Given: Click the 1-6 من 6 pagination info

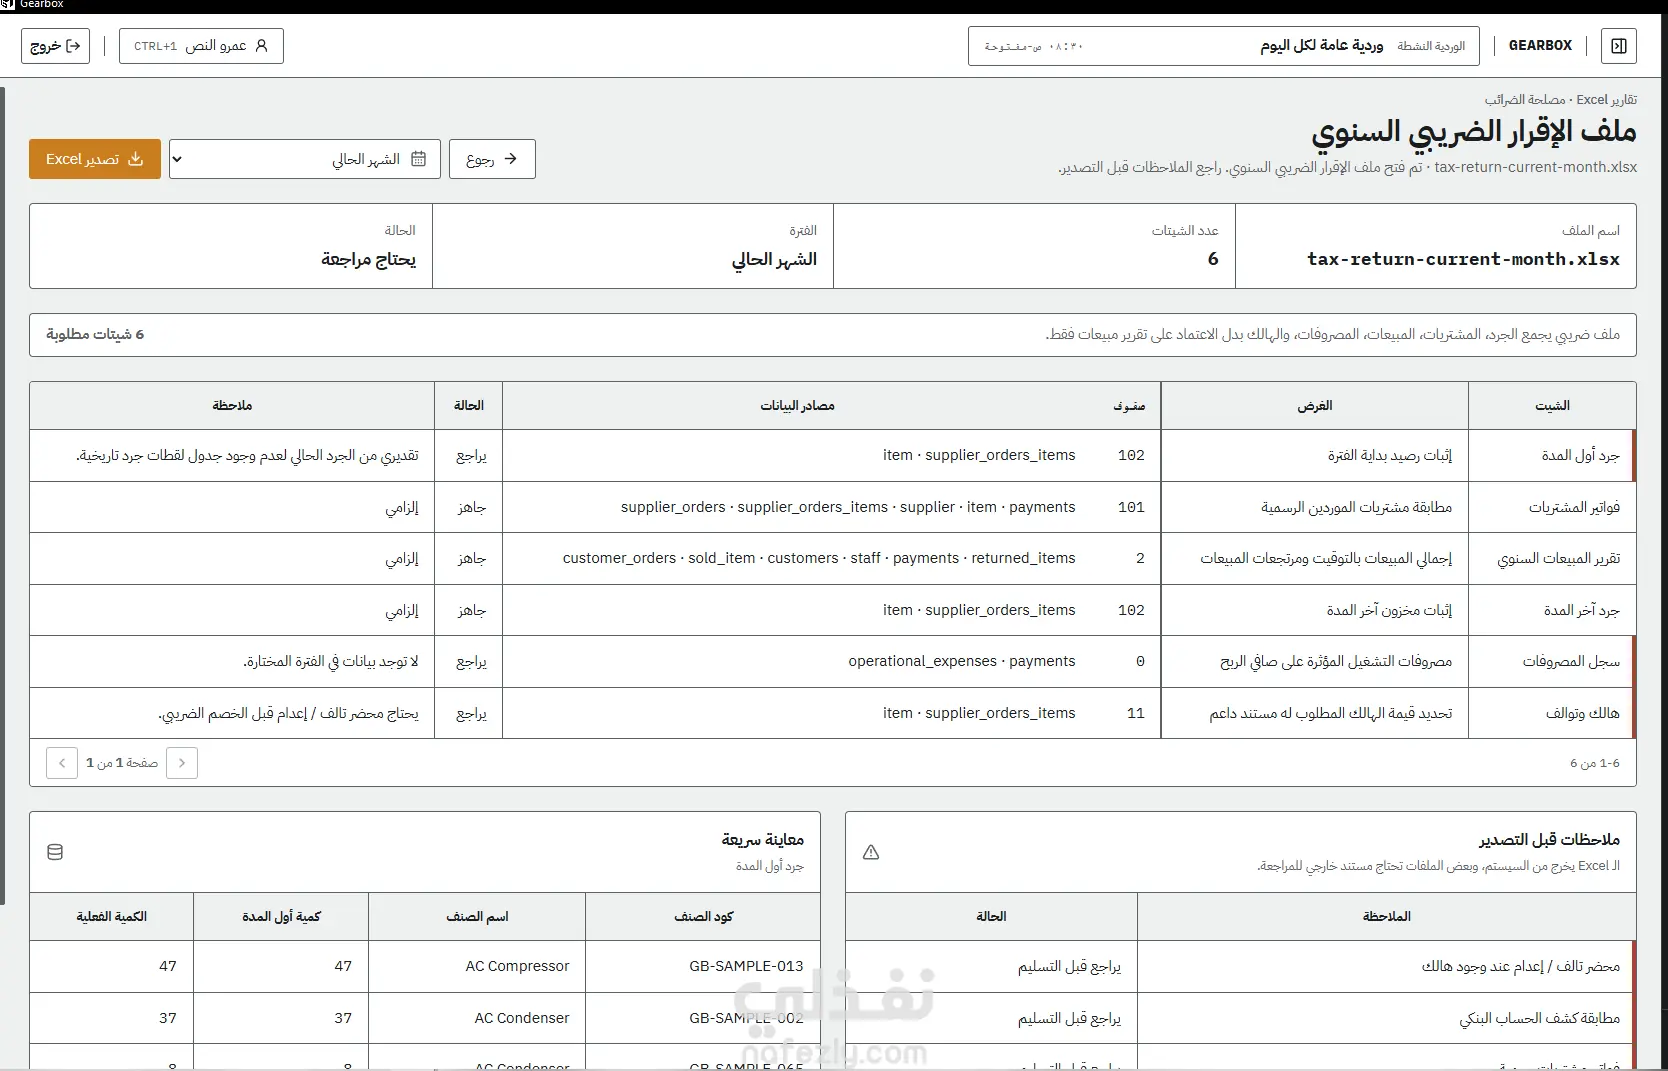Looking at the screenshot, I should pyautogui.click(x=1595, y=763).
